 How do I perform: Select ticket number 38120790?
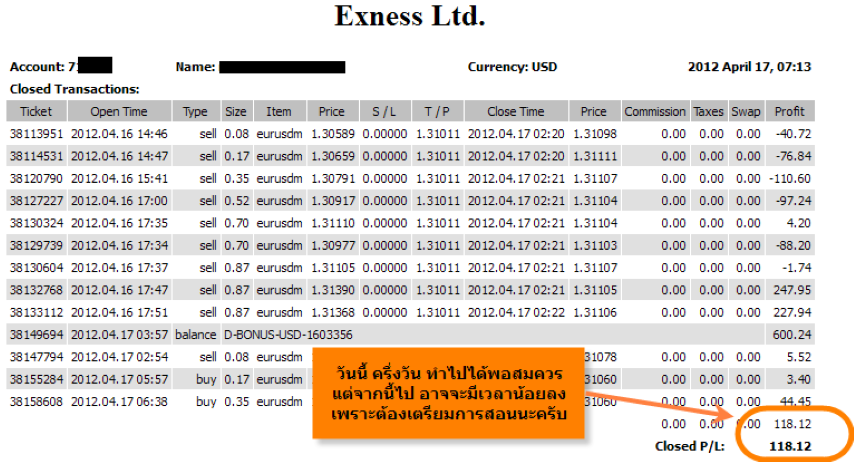point(36,179)
